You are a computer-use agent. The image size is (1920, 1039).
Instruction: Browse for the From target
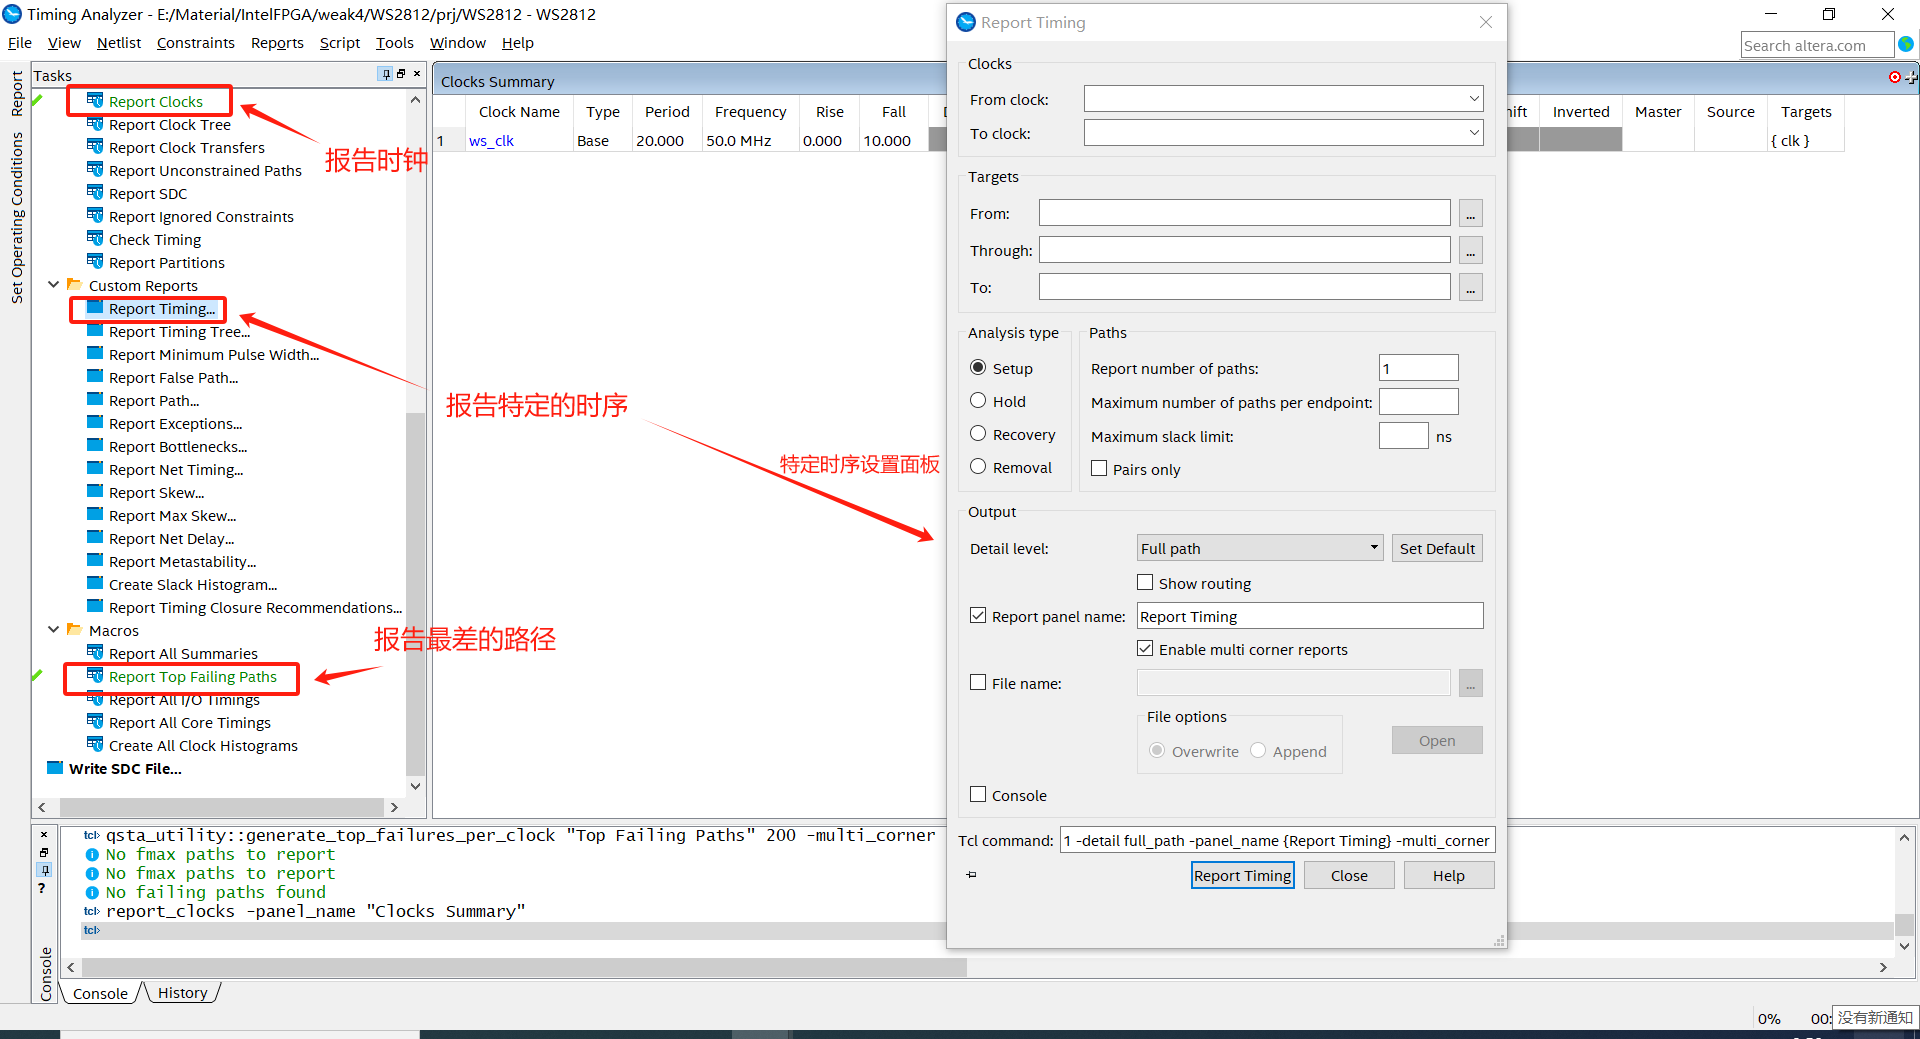click(1470, 213)
